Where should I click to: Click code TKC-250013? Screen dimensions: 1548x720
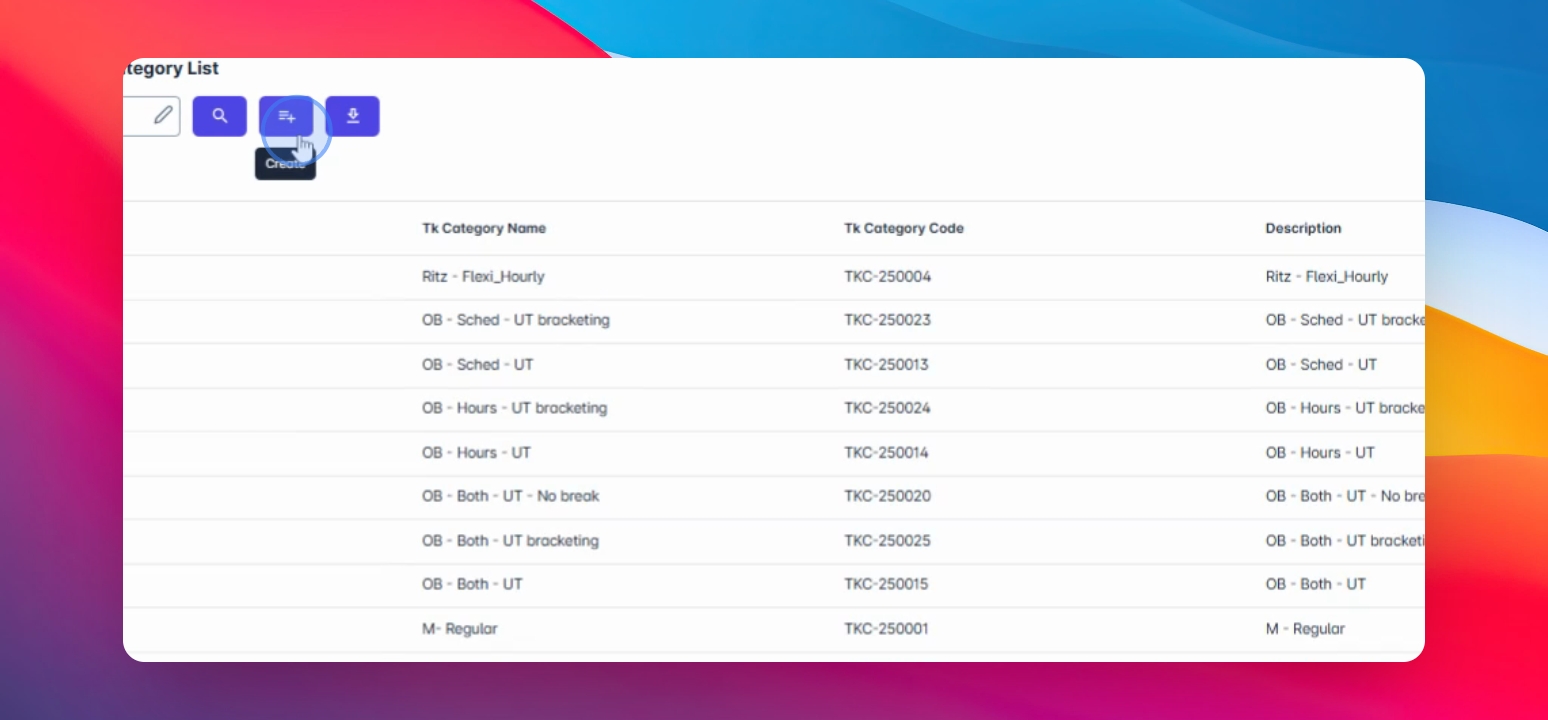point(886,364)
